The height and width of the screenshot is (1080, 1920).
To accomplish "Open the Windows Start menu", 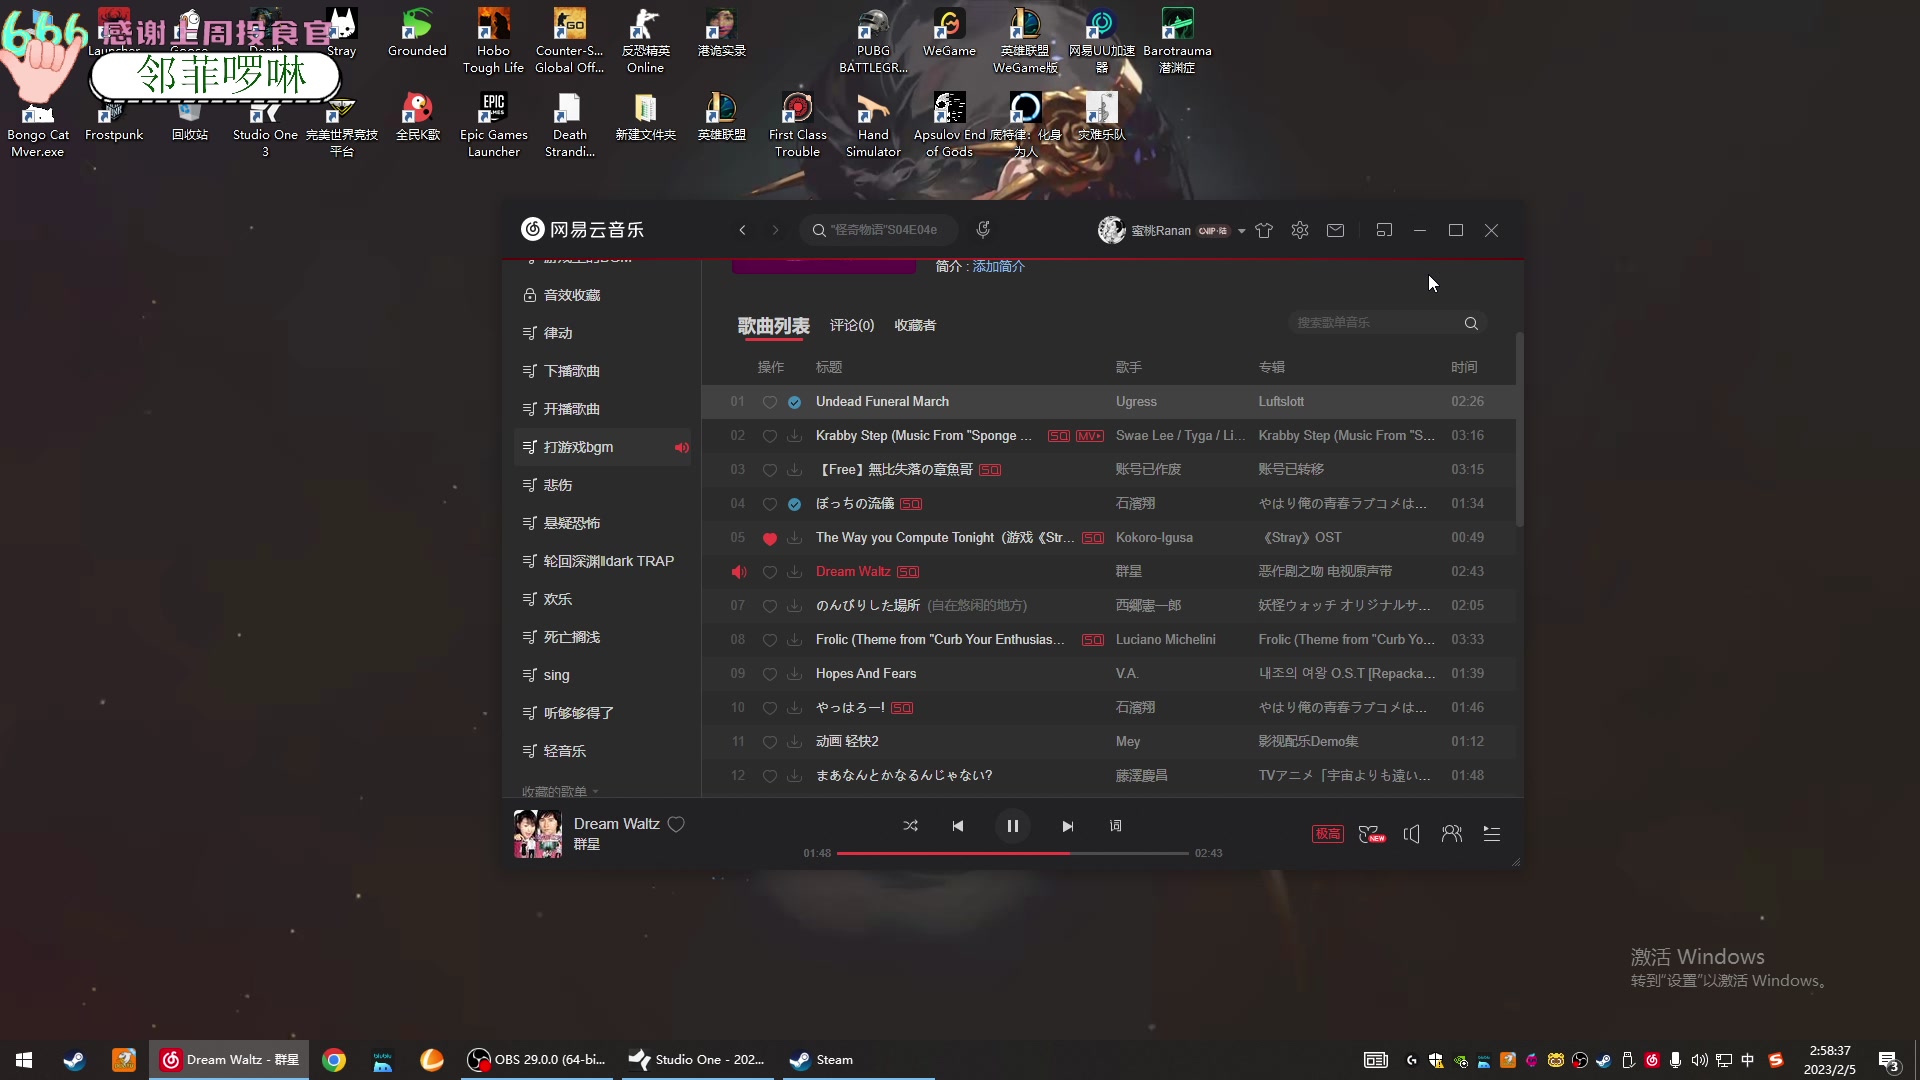I will pyautogui.click(x=24, y=1060).
